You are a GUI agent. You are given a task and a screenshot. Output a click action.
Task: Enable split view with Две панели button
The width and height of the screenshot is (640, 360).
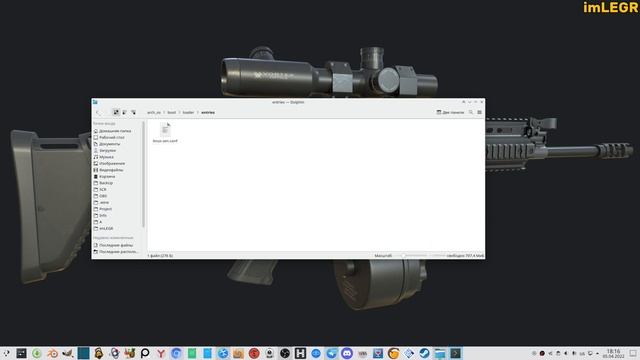450,112
